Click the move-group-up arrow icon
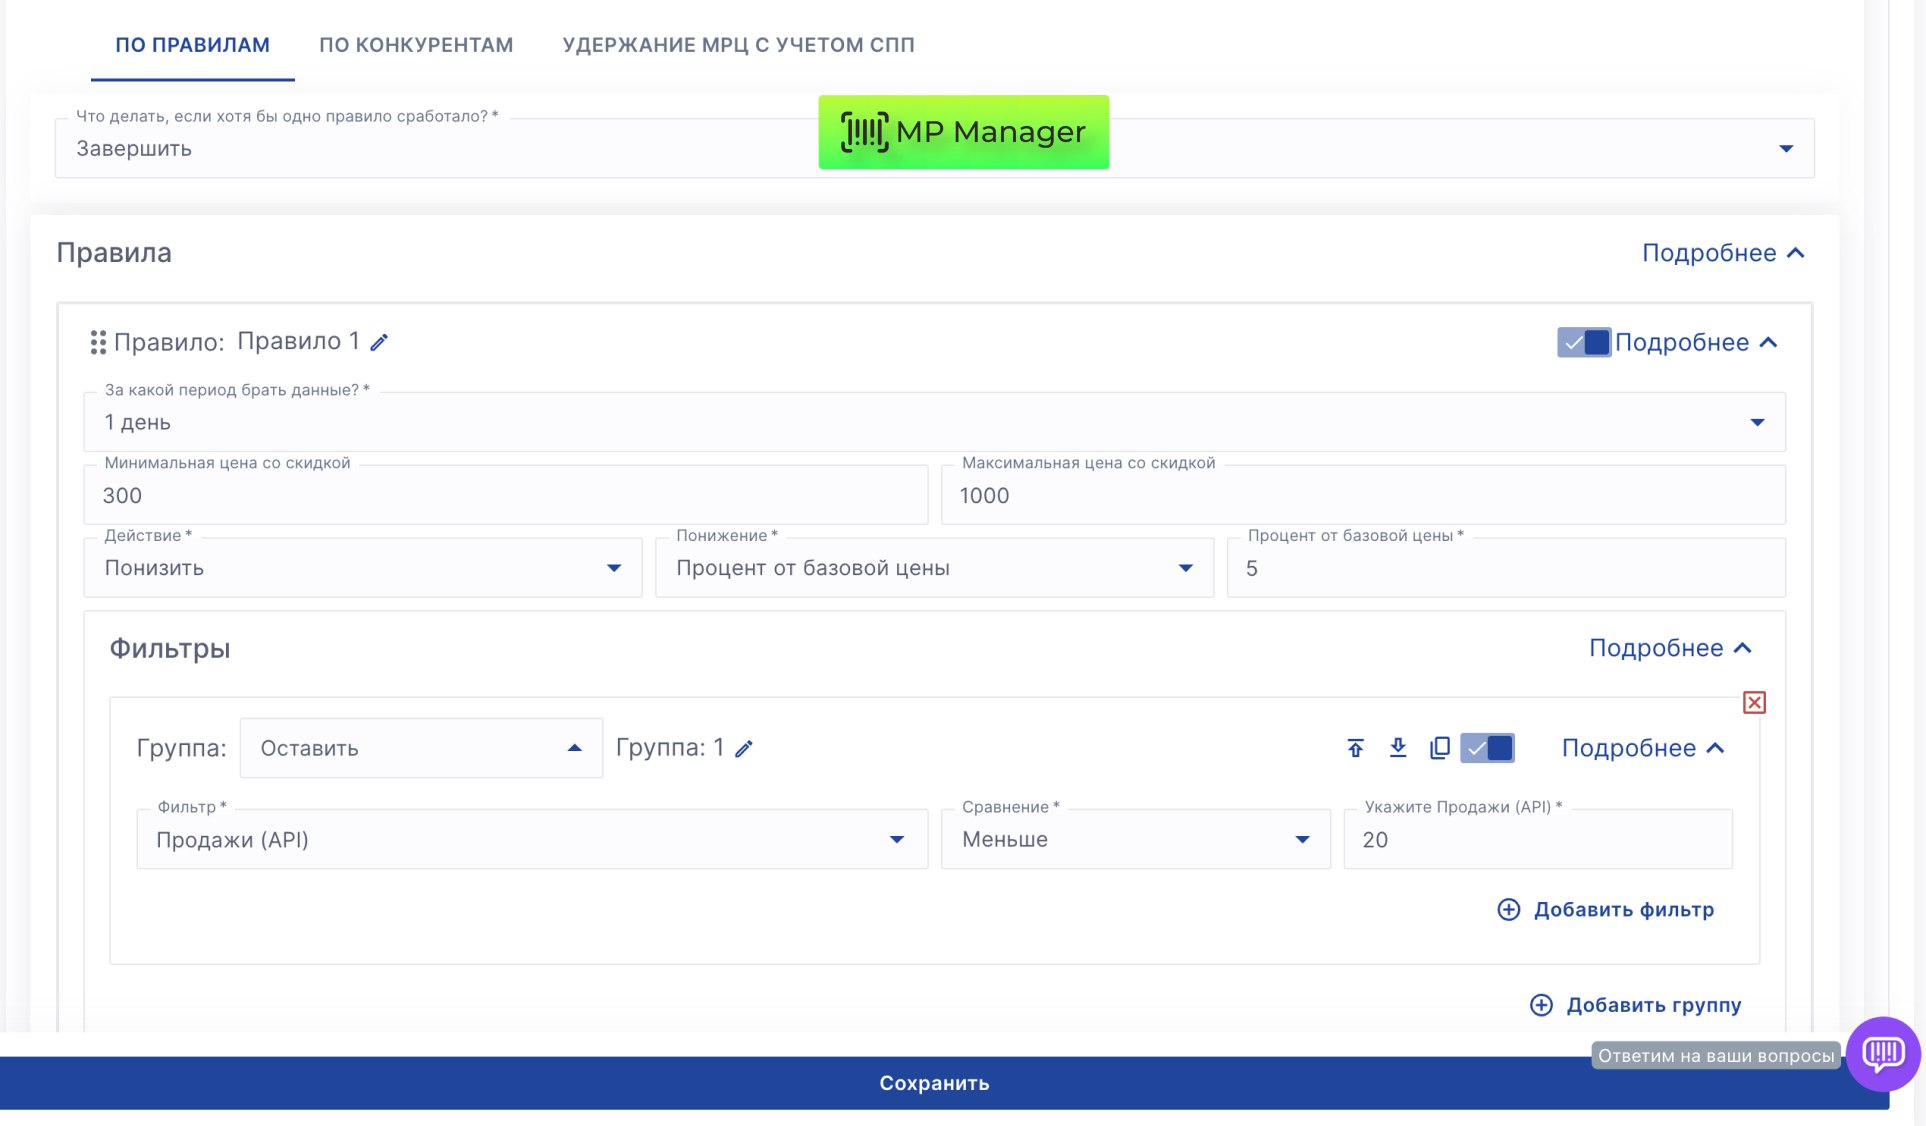 coord(1355,748)
